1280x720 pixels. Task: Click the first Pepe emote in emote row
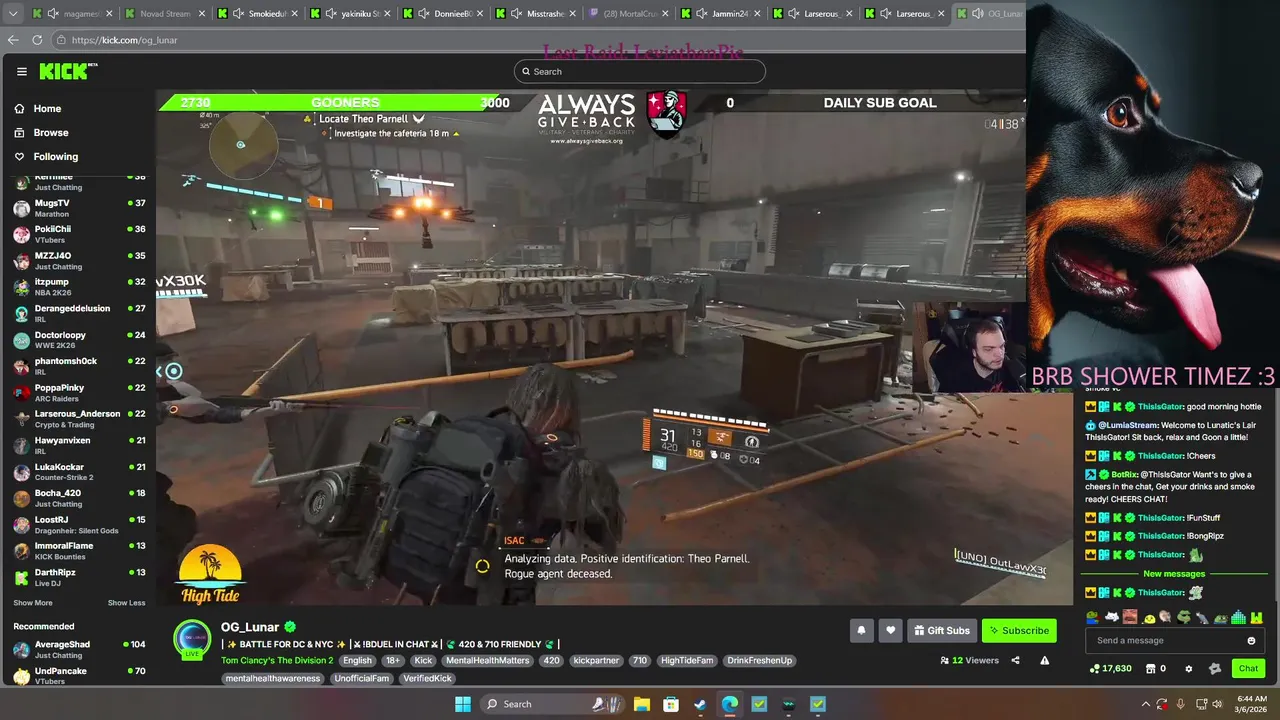(1092, 617)
